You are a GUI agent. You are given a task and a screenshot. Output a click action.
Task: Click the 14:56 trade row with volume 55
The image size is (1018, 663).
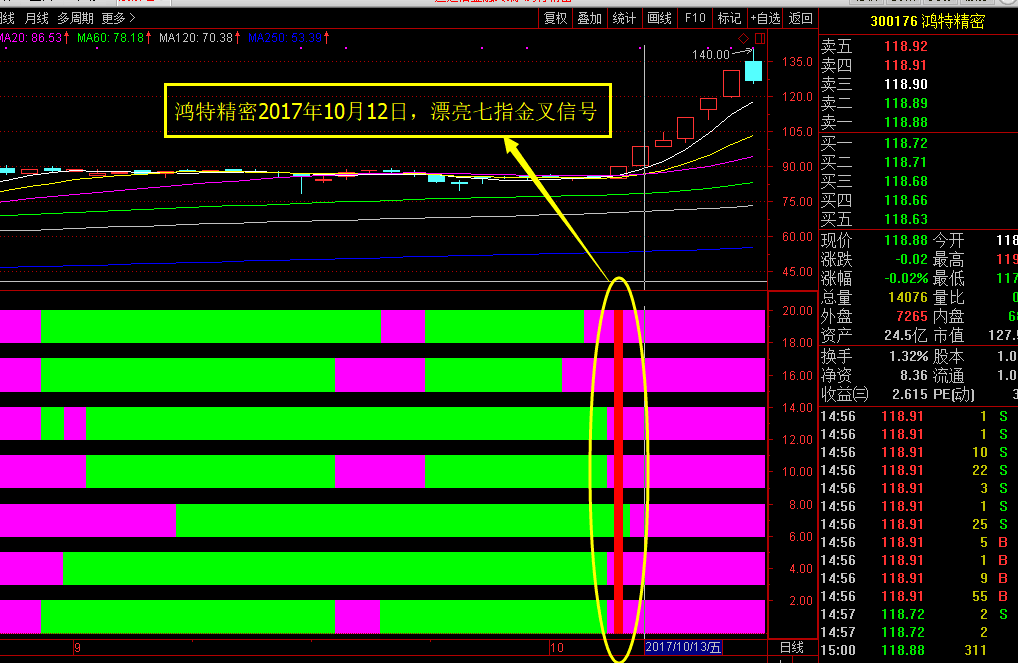917,596
